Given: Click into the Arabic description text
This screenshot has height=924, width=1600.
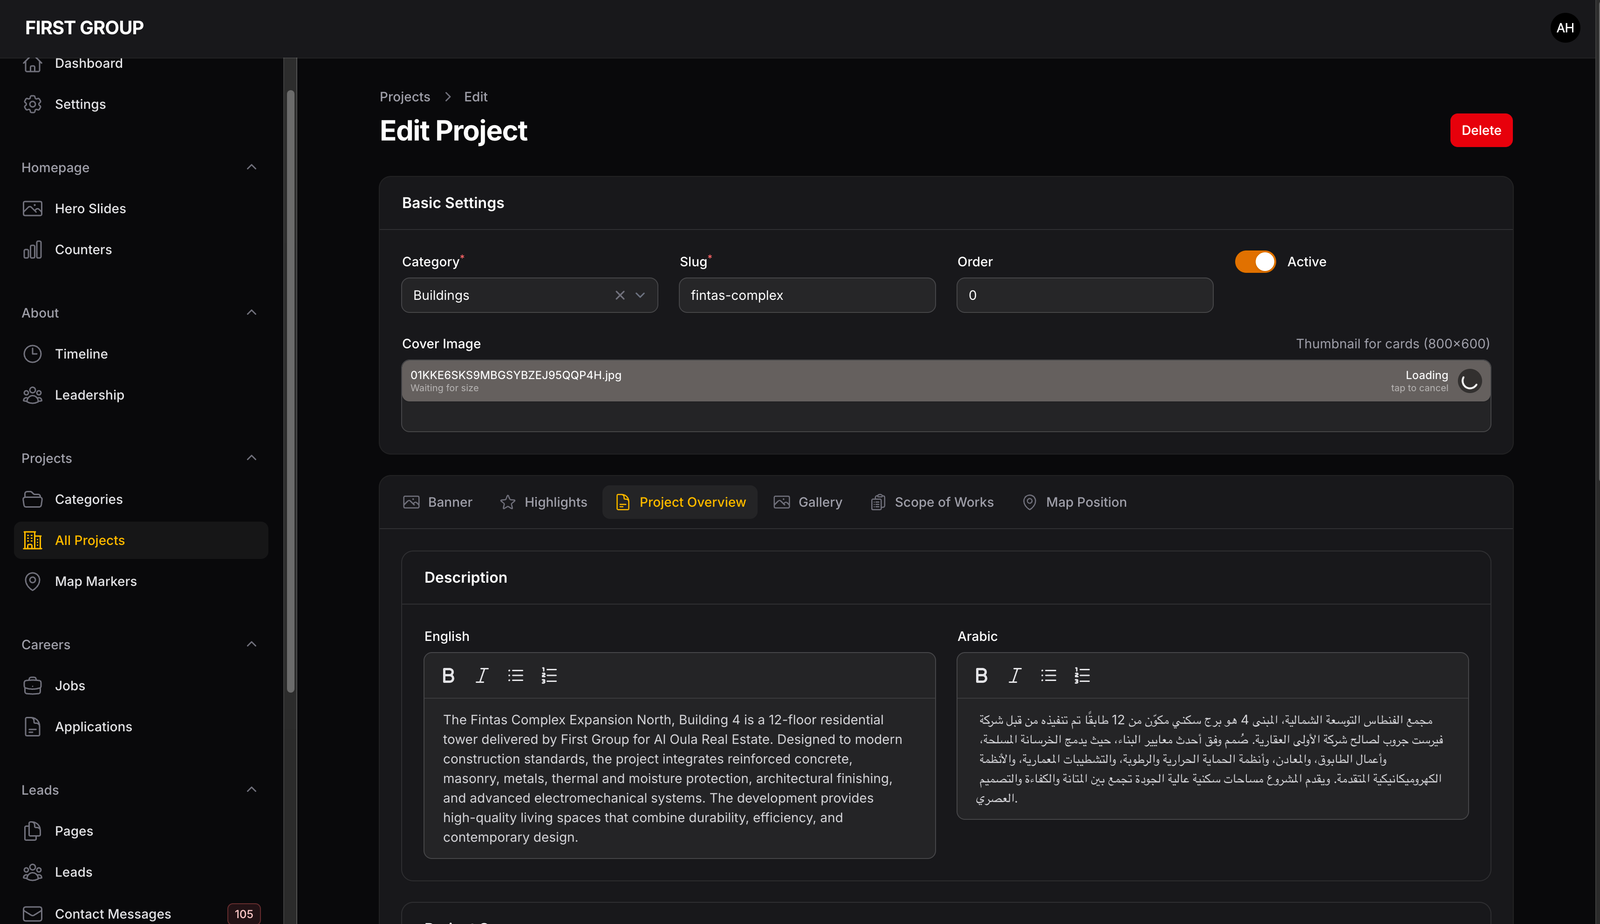Looking at the screenshot, I should (1212, 759).
